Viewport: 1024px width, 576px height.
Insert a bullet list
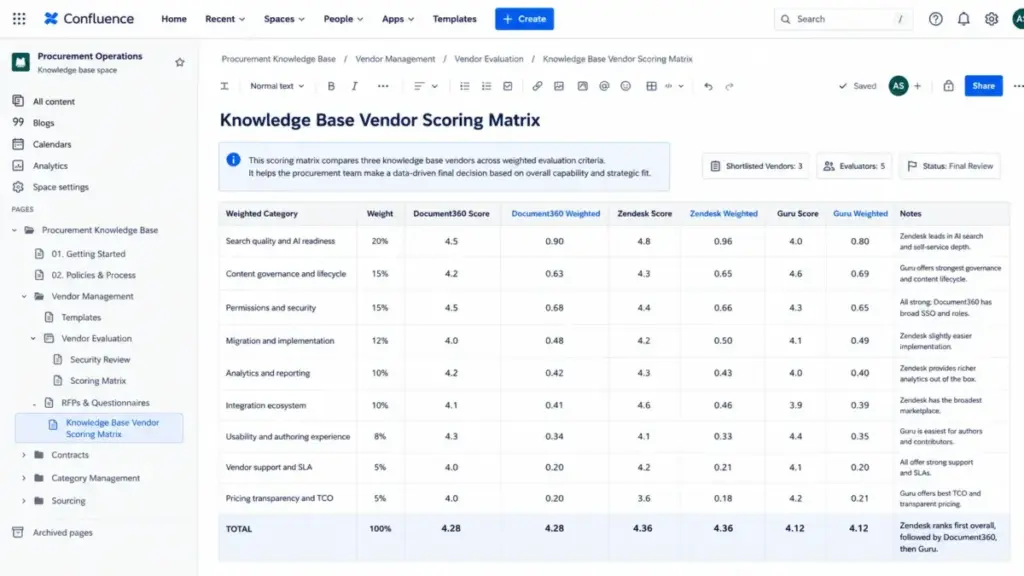pos(464,86)
